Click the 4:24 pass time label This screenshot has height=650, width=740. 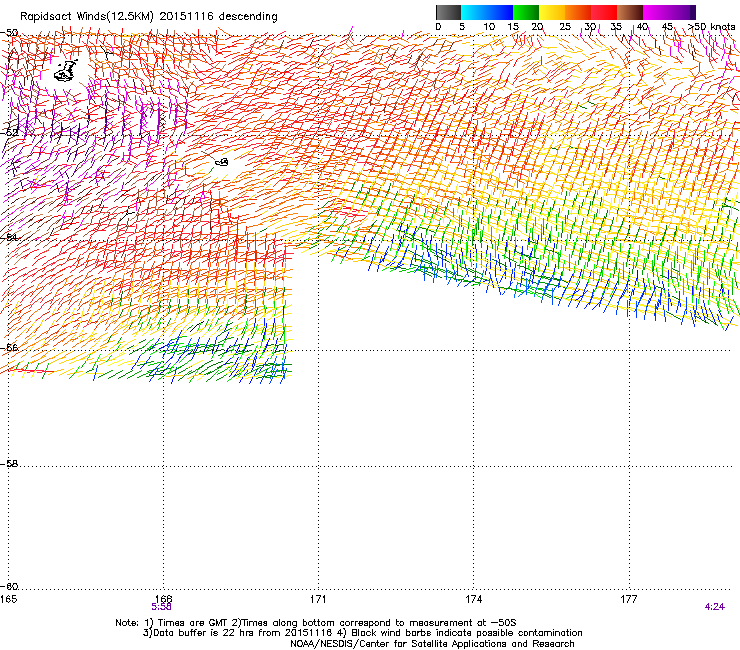coord(715,607)
